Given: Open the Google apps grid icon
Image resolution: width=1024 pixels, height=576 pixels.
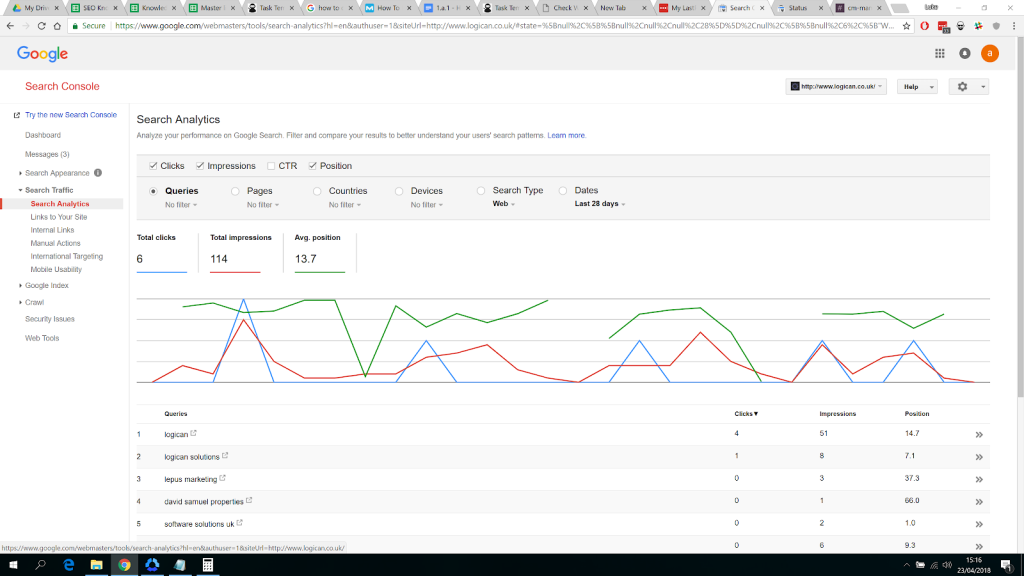Looking at the screenshot, I should pos(939,54).
